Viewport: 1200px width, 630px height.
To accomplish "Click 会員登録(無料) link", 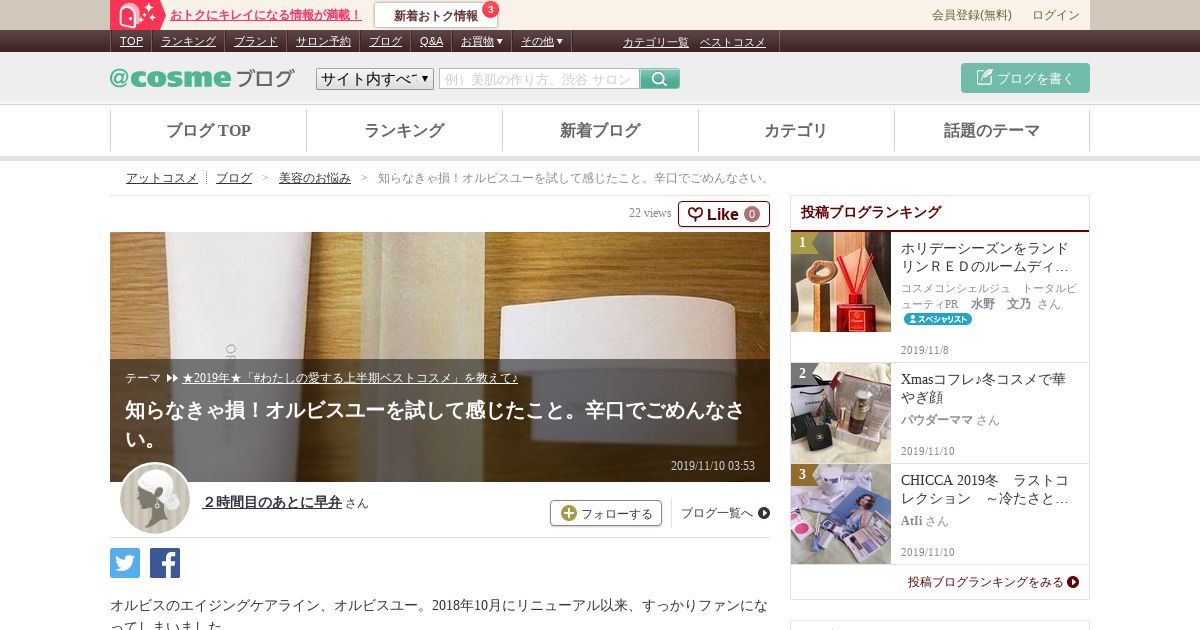I will point(972,15).
